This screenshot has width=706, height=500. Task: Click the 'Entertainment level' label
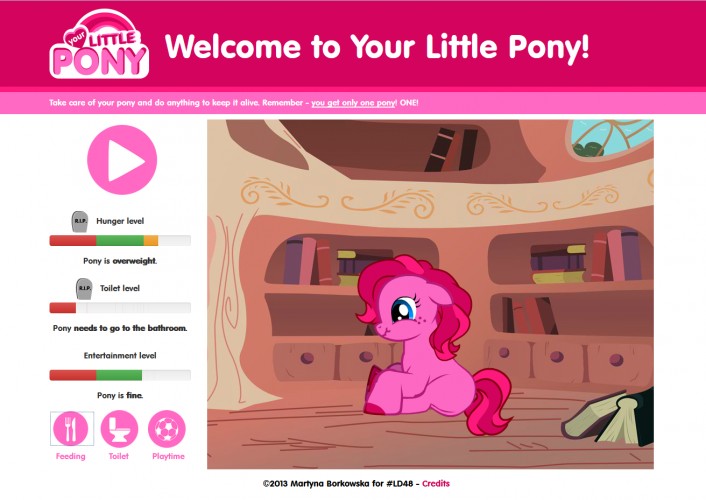[x=120, y=355]
